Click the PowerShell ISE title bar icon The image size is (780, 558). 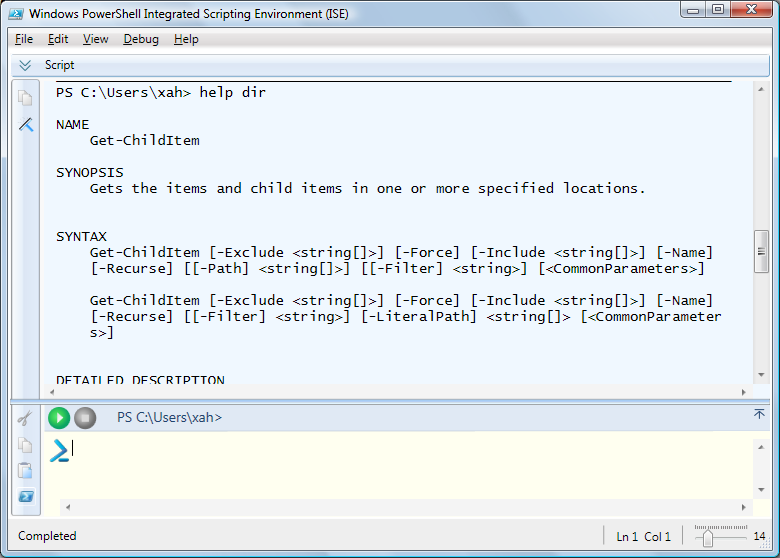15,13
